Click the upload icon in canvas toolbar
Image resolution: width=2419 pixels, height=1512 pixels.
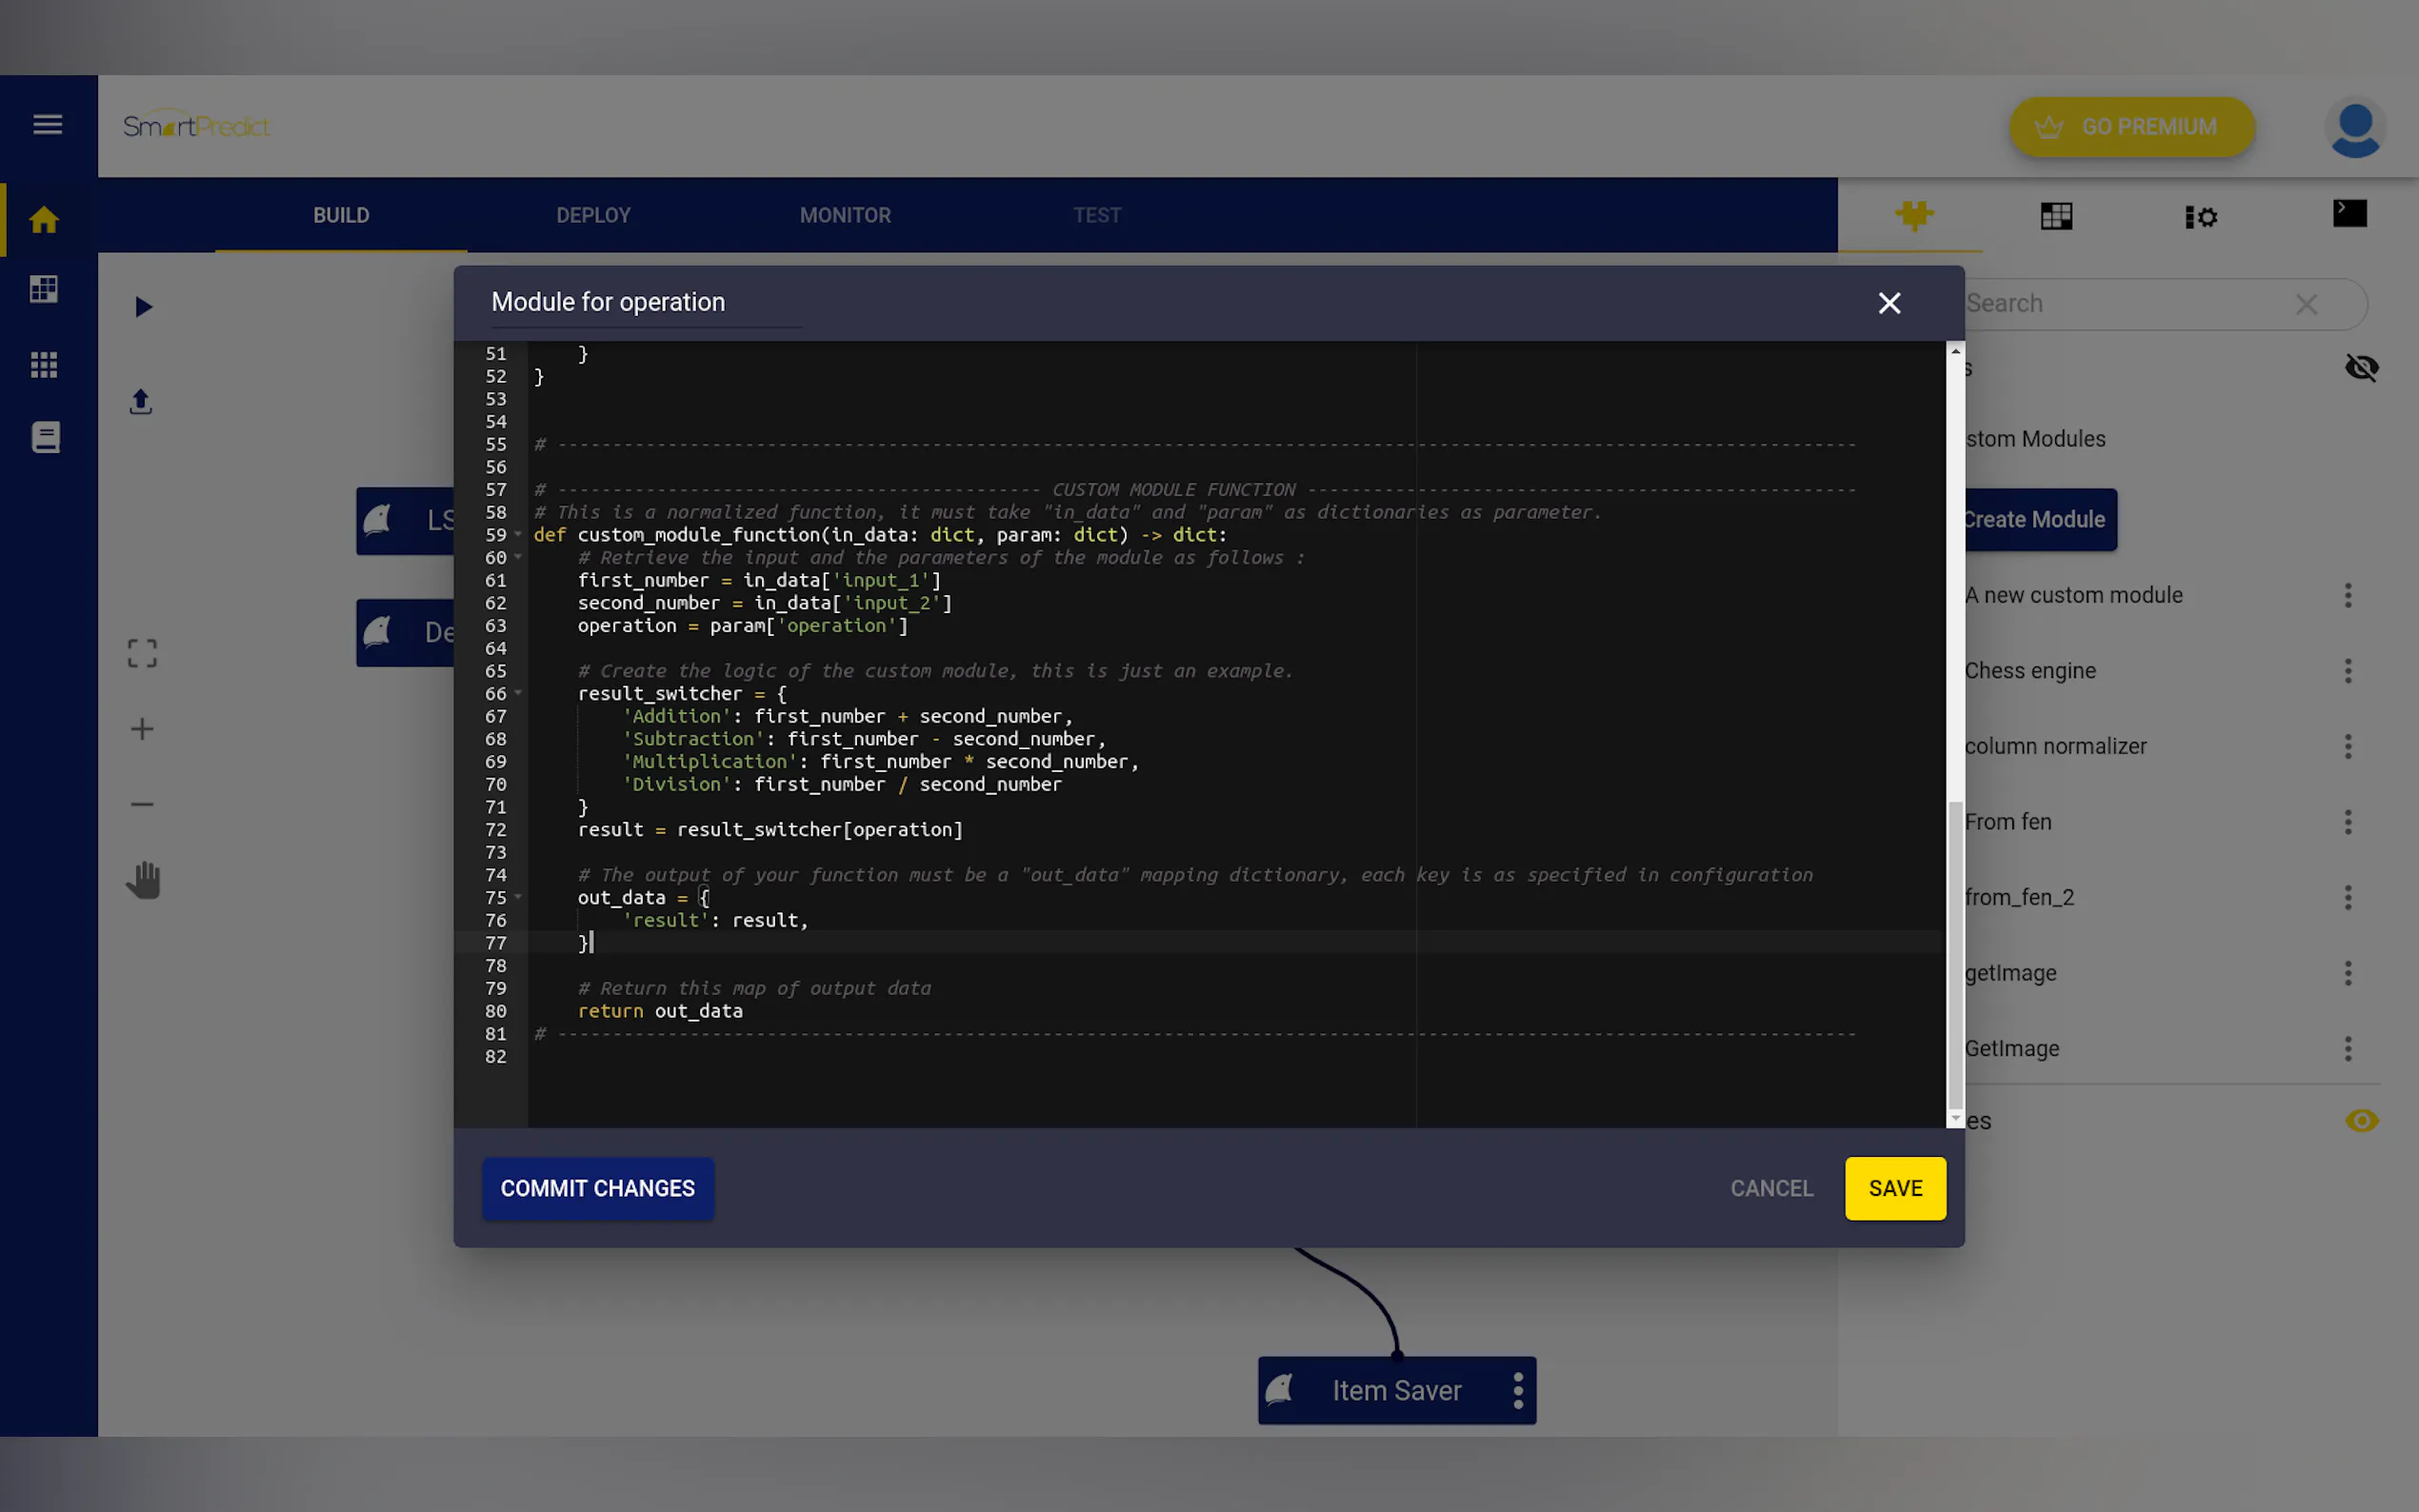tap(141, 401)
